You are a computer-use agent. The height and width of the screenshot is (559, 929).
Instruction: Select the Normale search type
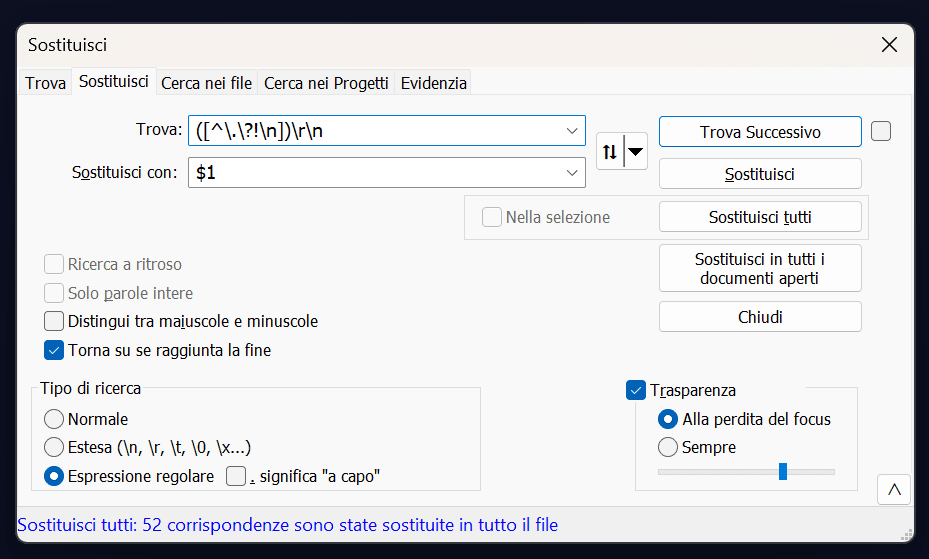pyautogui.click(x=54, y=419)
